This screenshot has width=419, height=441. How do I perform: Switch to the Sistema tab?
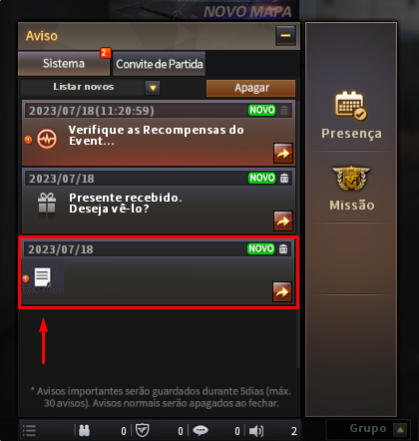point(64,63)
